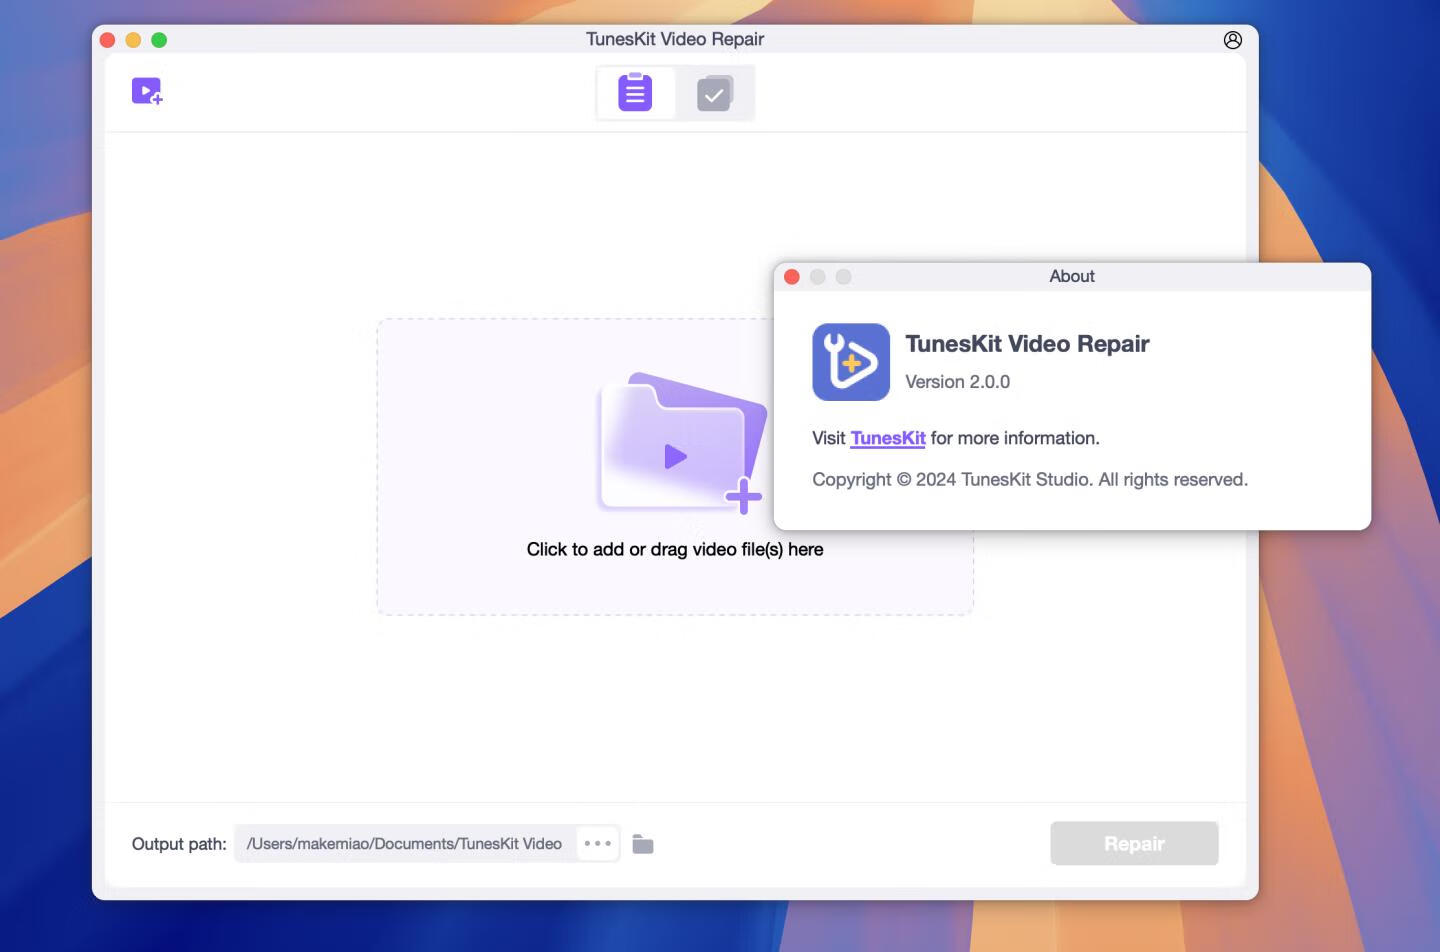Viewport: 1440px width, 952px height.
Task: Click the three-dots browse output path button
Action: (x=598, y=844)
